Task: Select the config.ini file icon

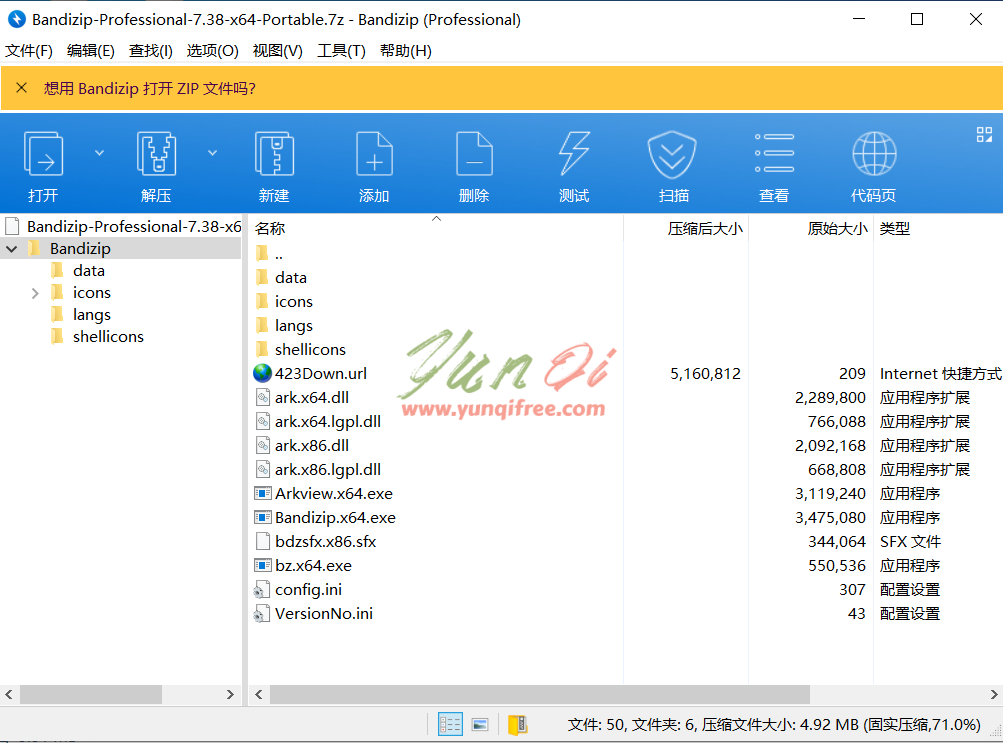Action: (x=262, y=590)
